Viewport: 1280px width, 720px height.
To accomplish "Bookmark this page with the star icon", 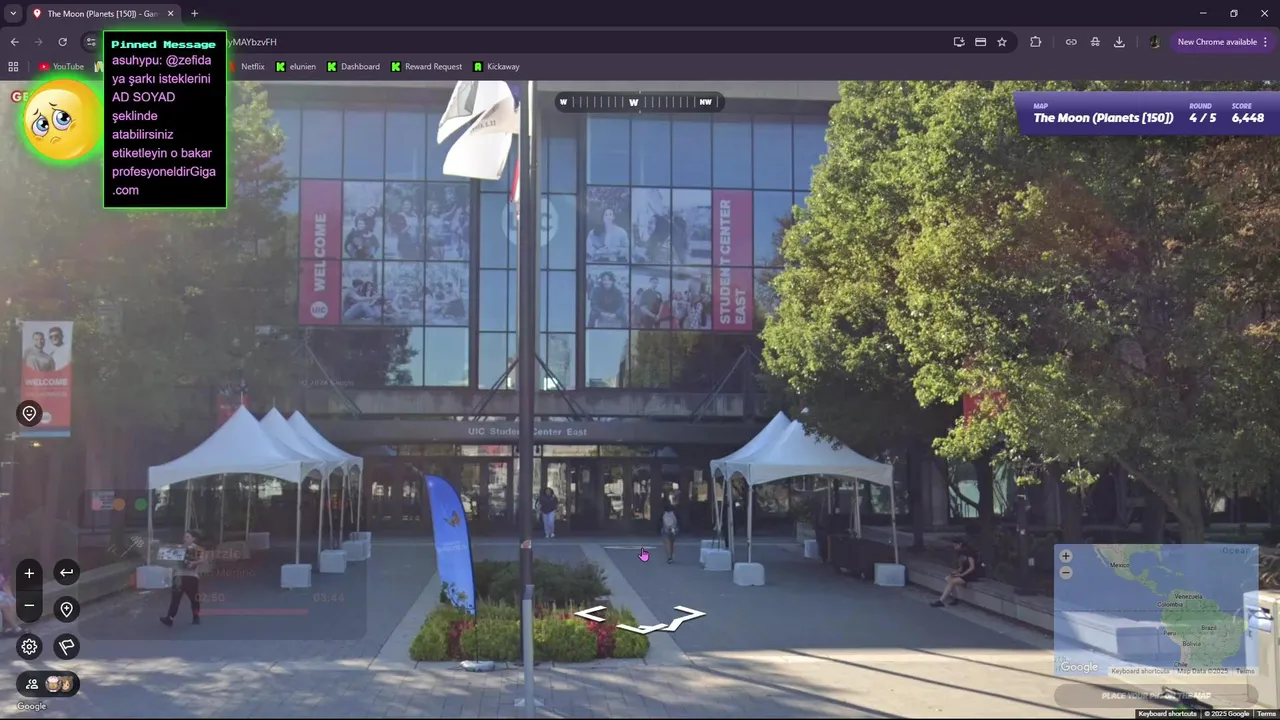I will click(1002, 42).
